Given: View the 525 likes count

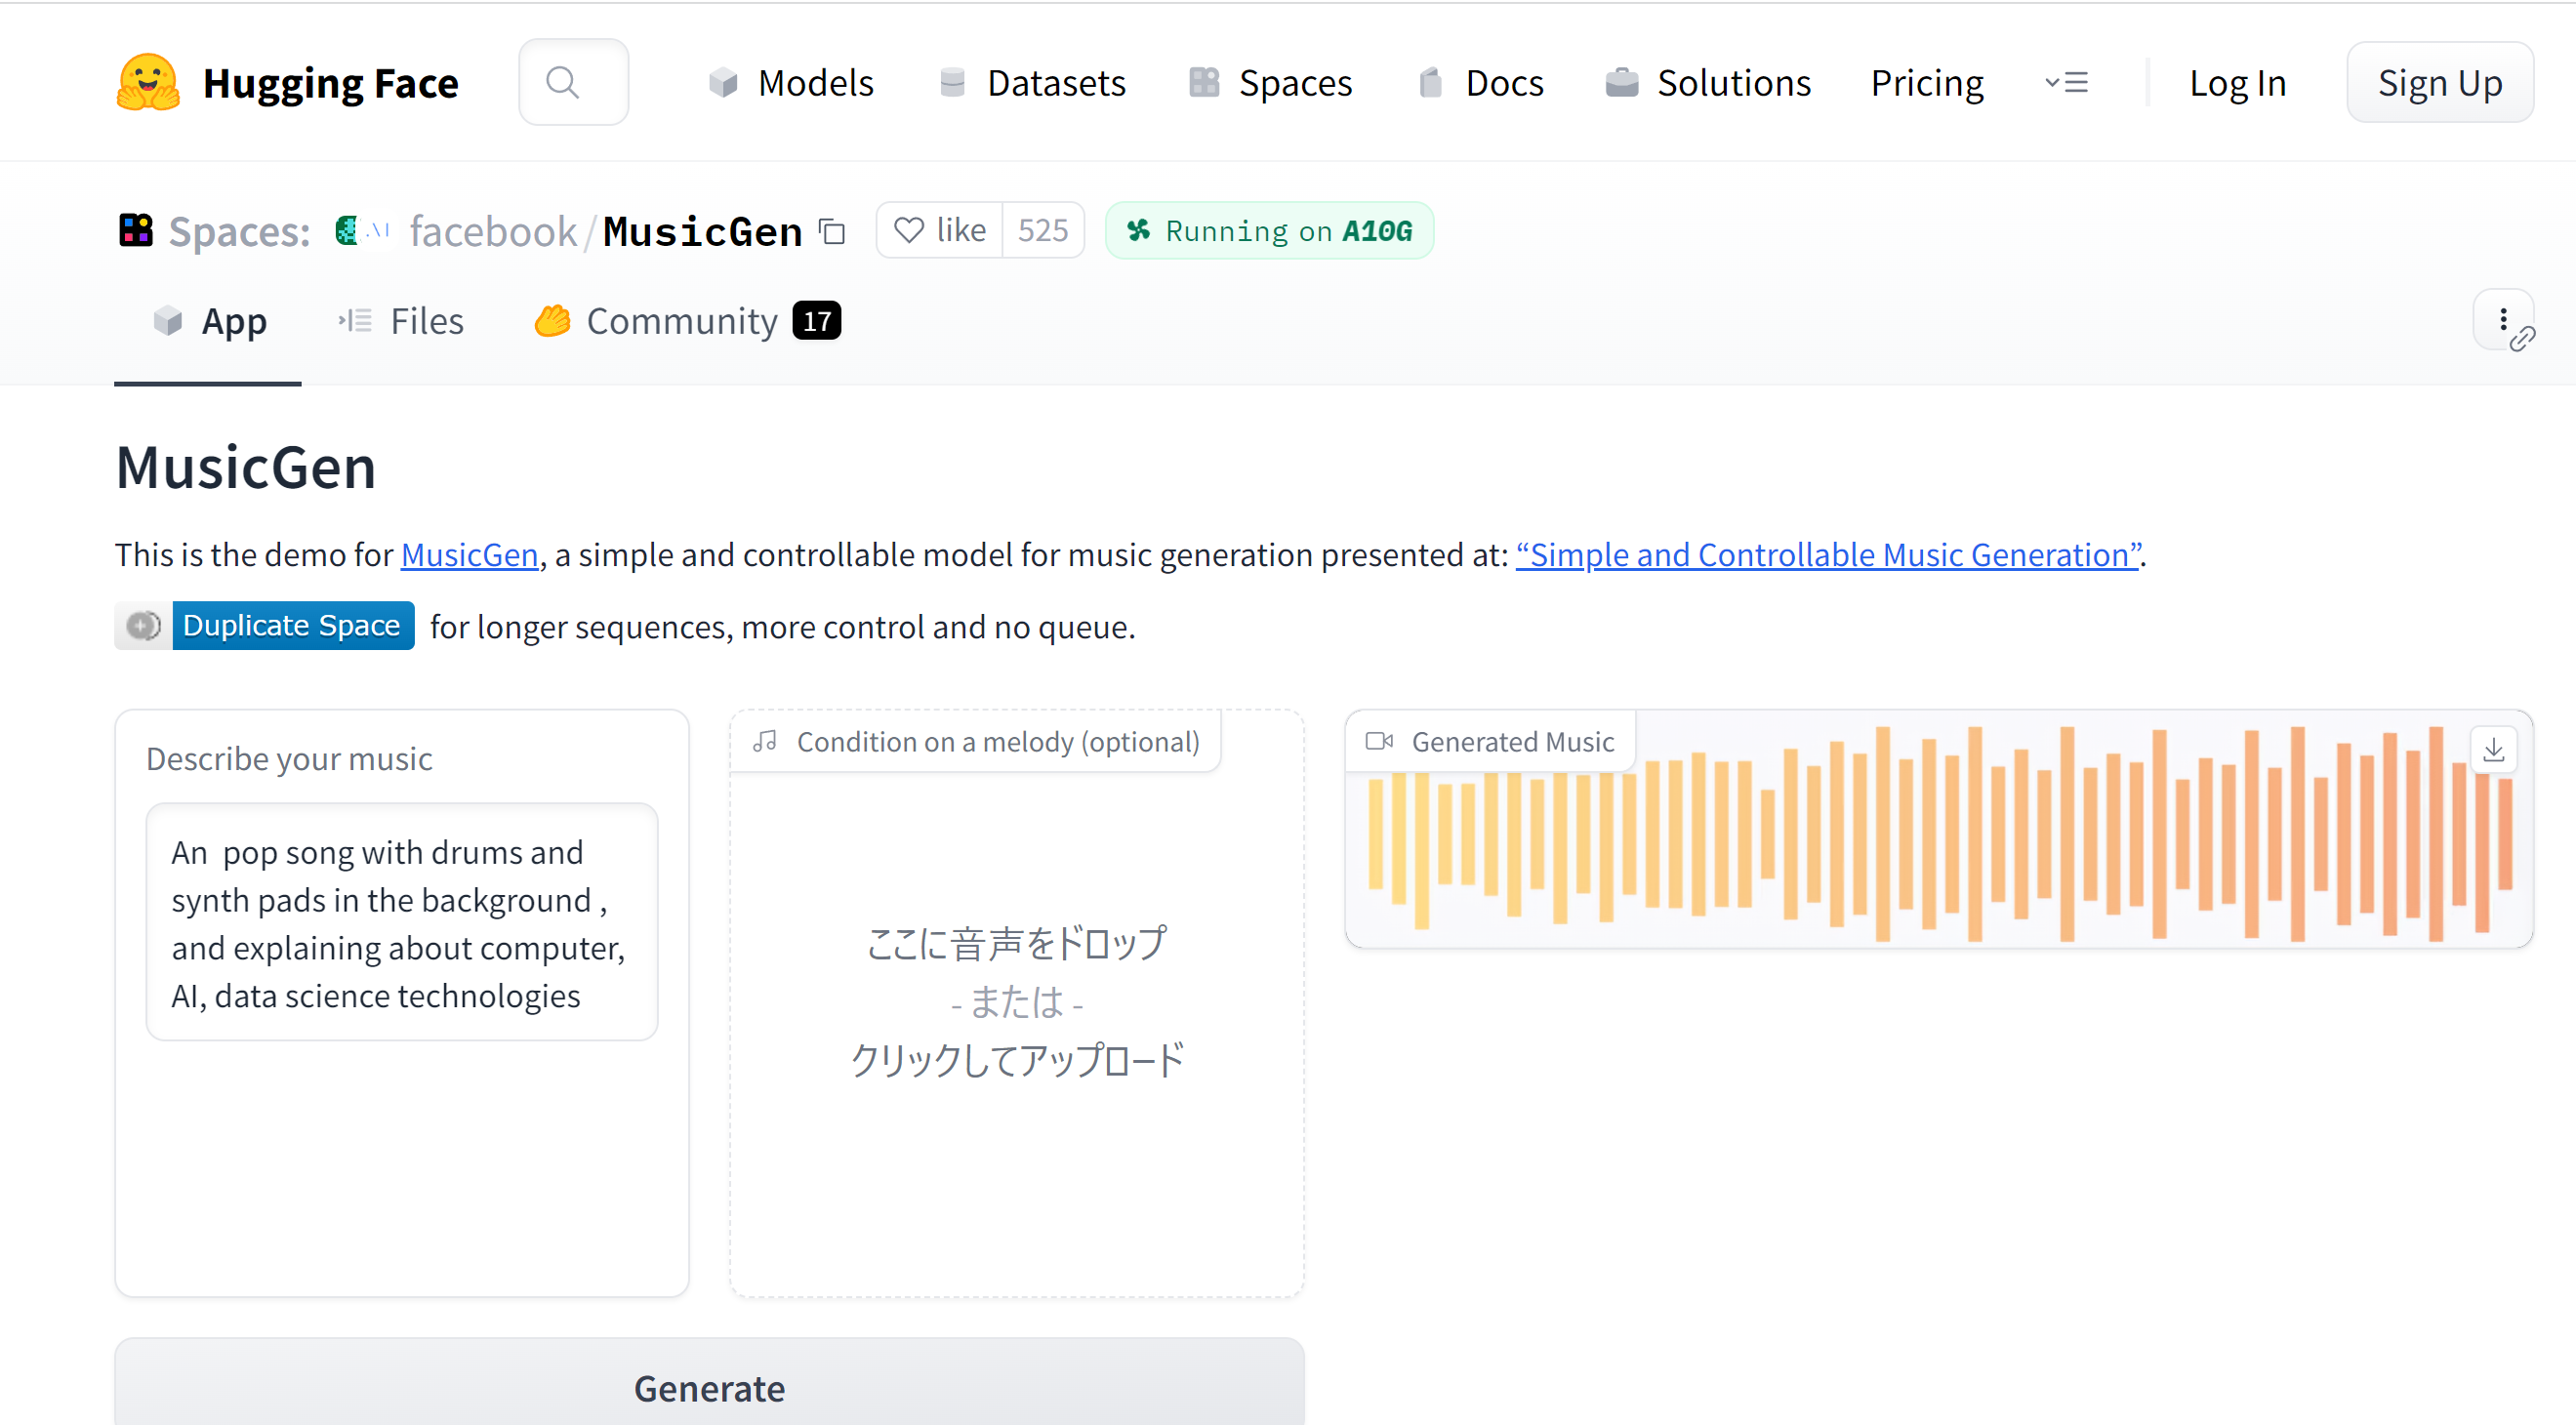Looking at the screenshot, I should 1043,230.
